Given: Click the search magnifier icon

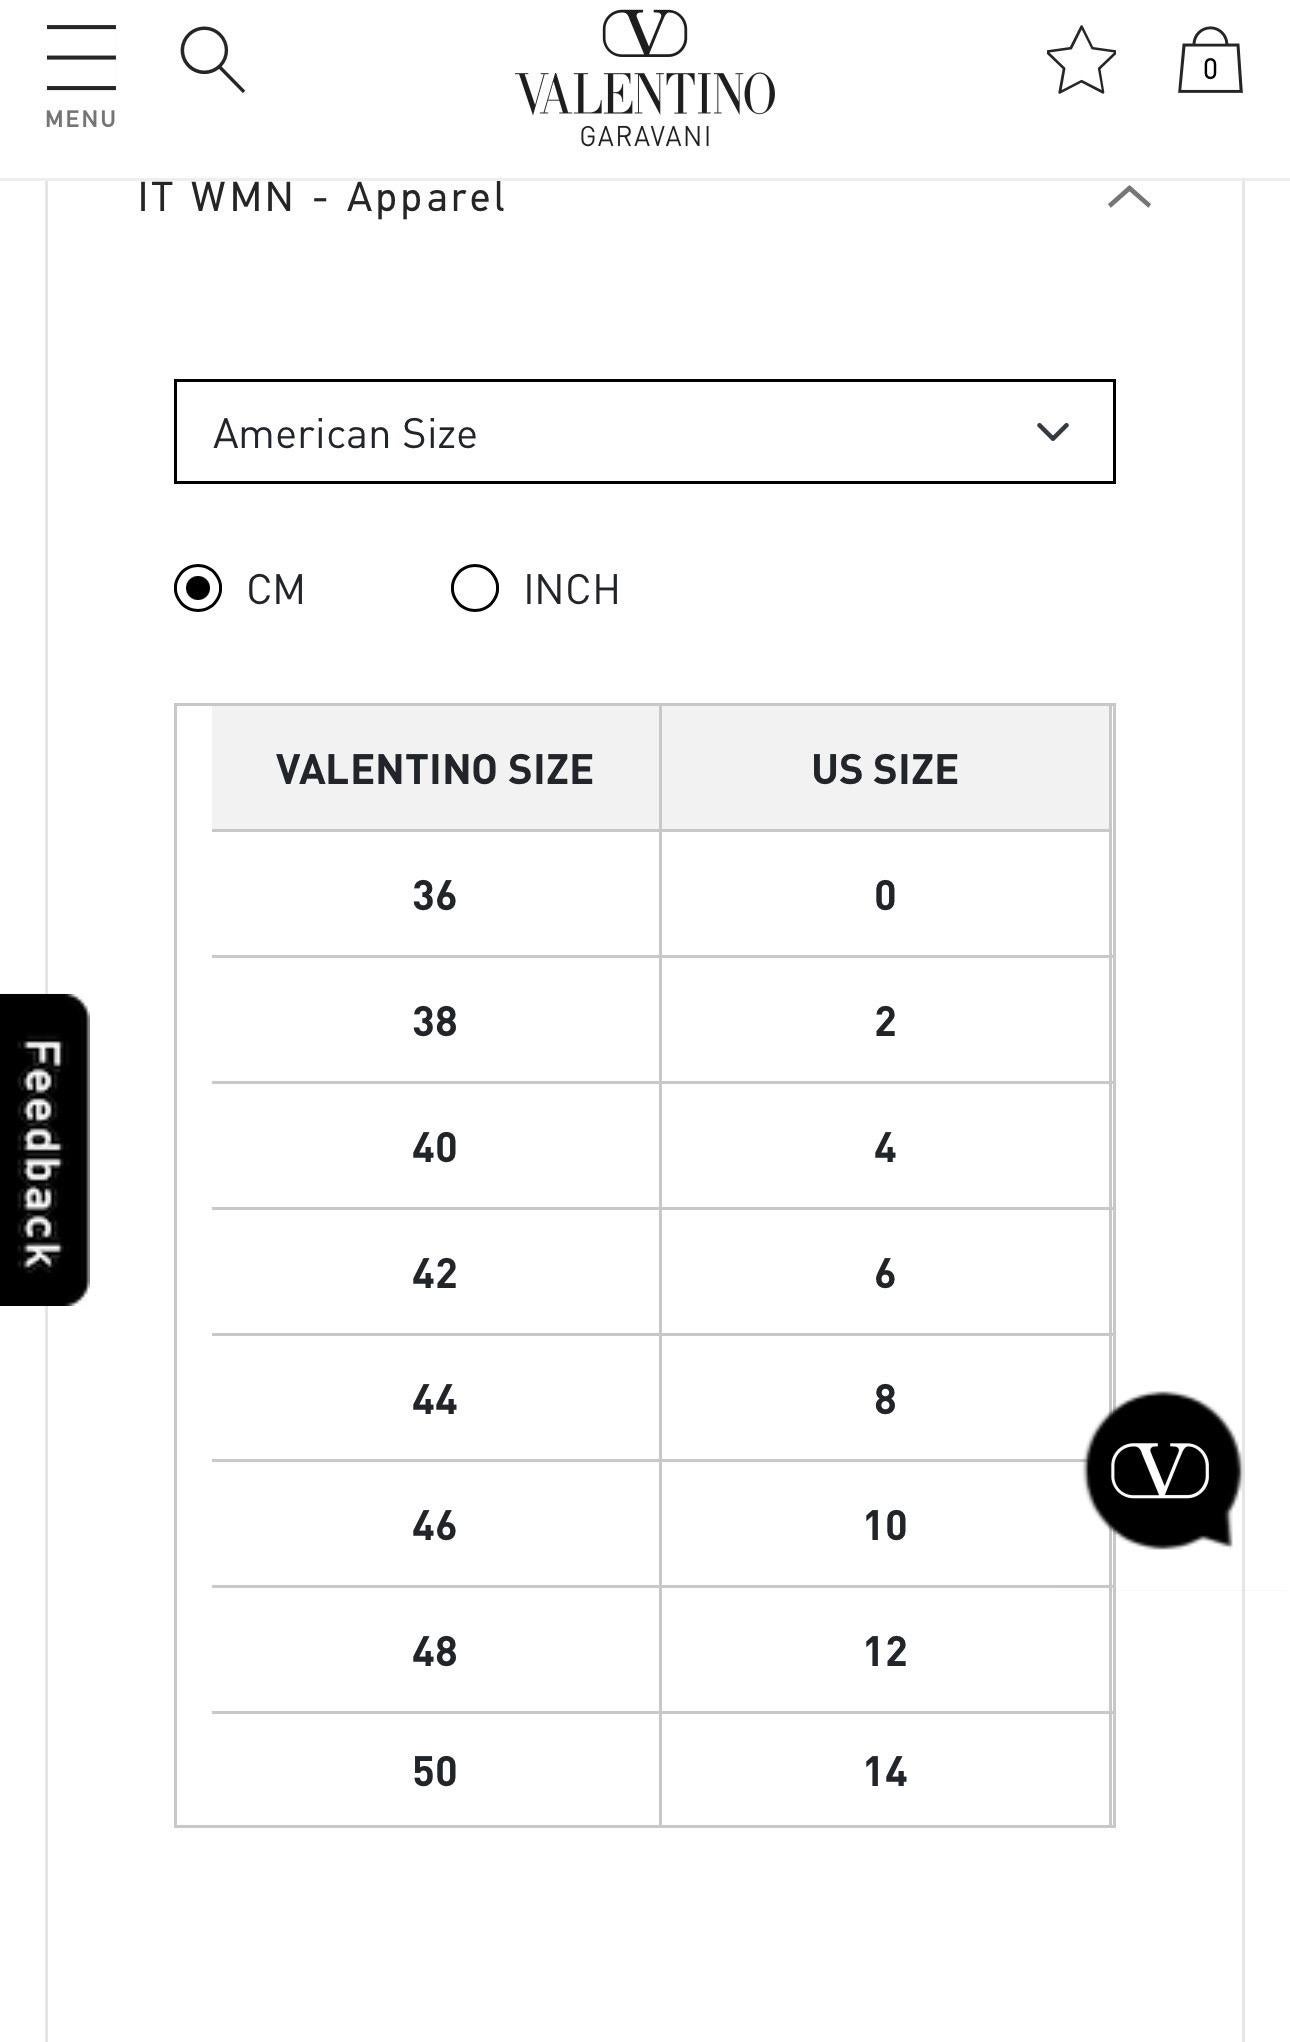Looking at the screenshot, I should click(212, 61).
